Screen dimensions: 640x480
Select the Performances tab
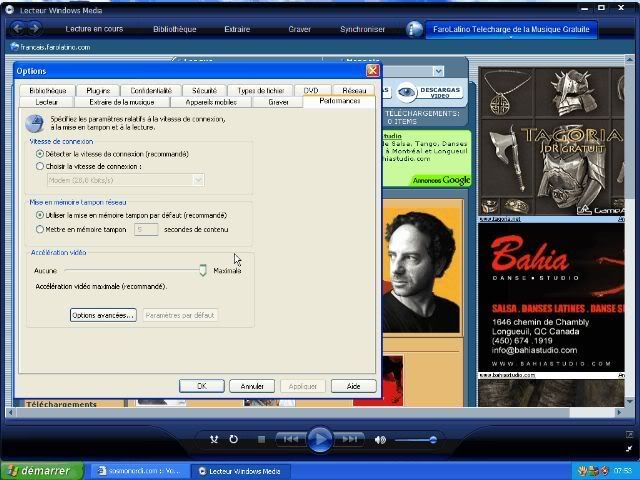coord(339,101)
